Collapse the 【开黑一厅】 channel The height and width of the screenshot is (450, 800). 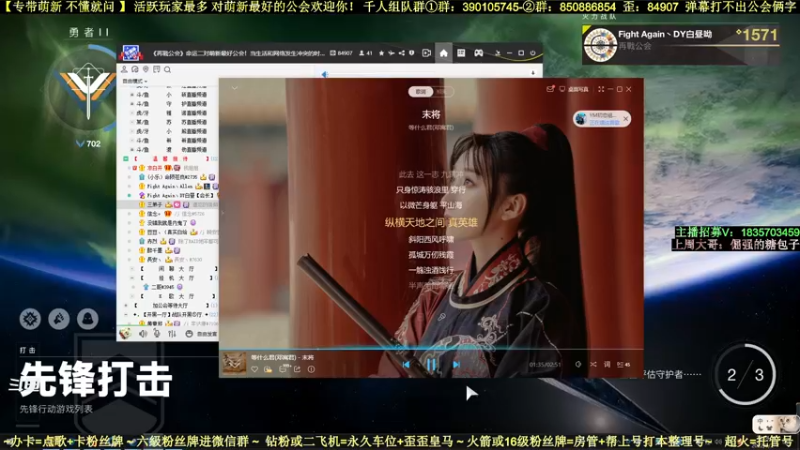point(126,314)
